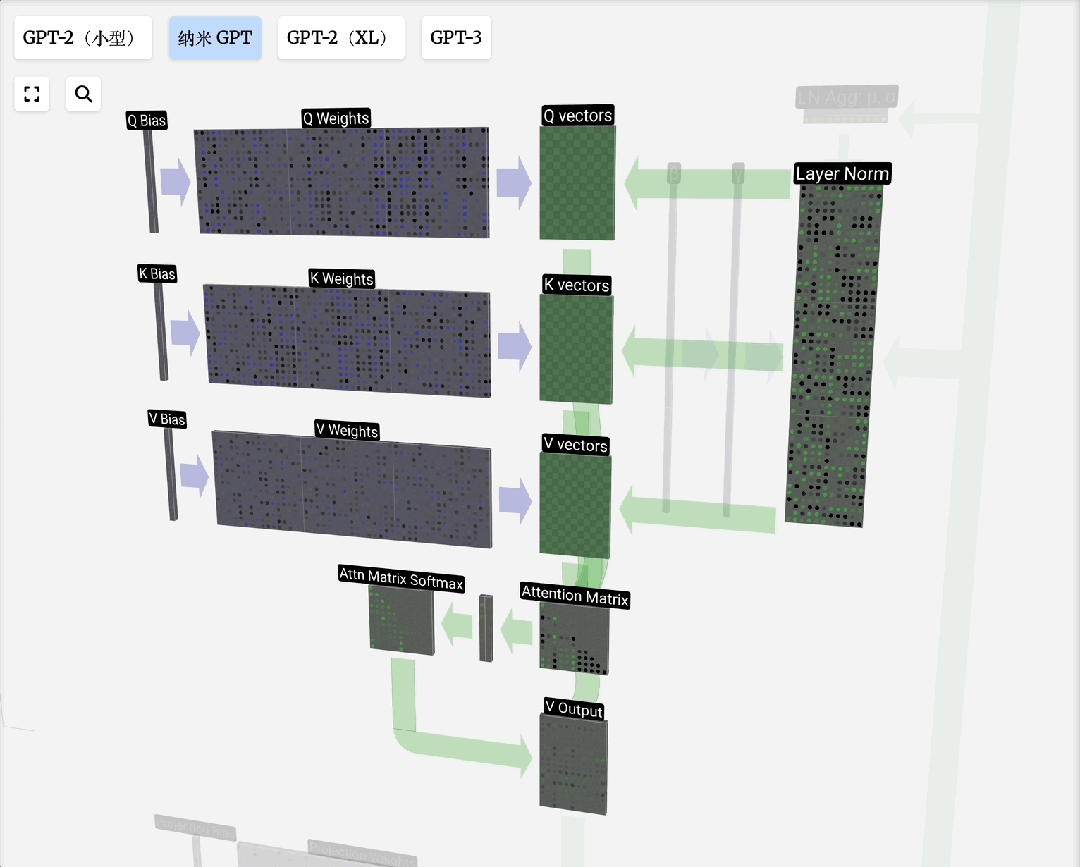Select the K vectors green block
The height and width of the screenshot is (867, 1080).
tap(576, 348)
